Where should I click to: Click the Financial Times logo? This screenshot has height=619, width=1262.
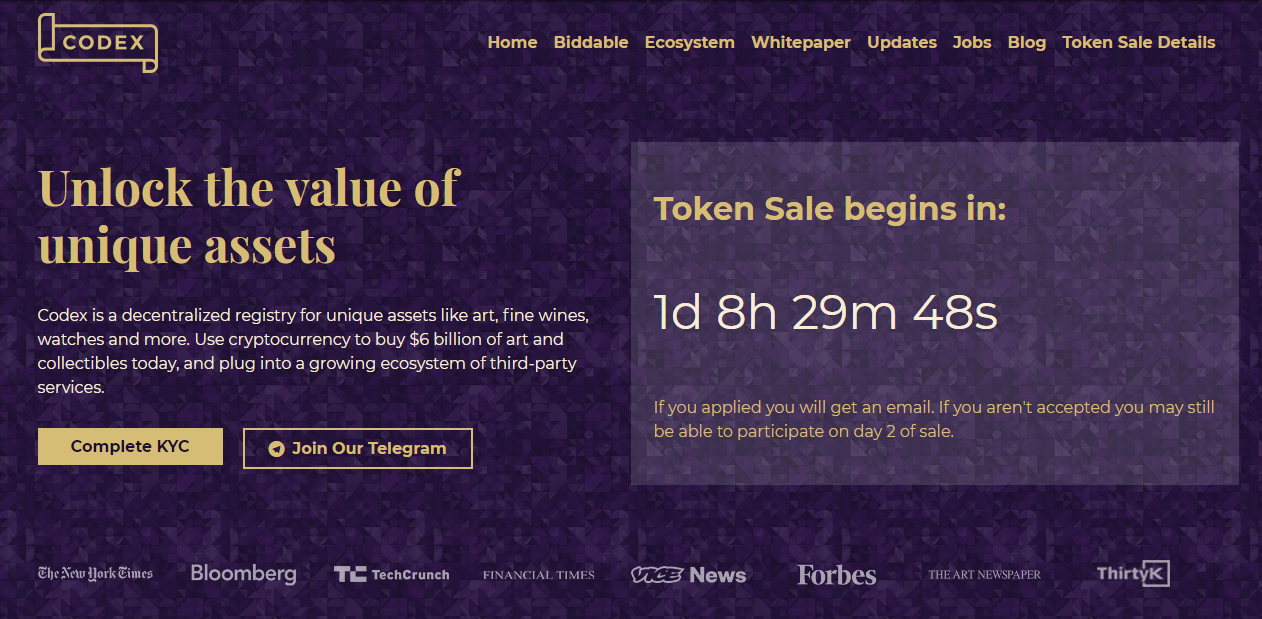point(539,575)
